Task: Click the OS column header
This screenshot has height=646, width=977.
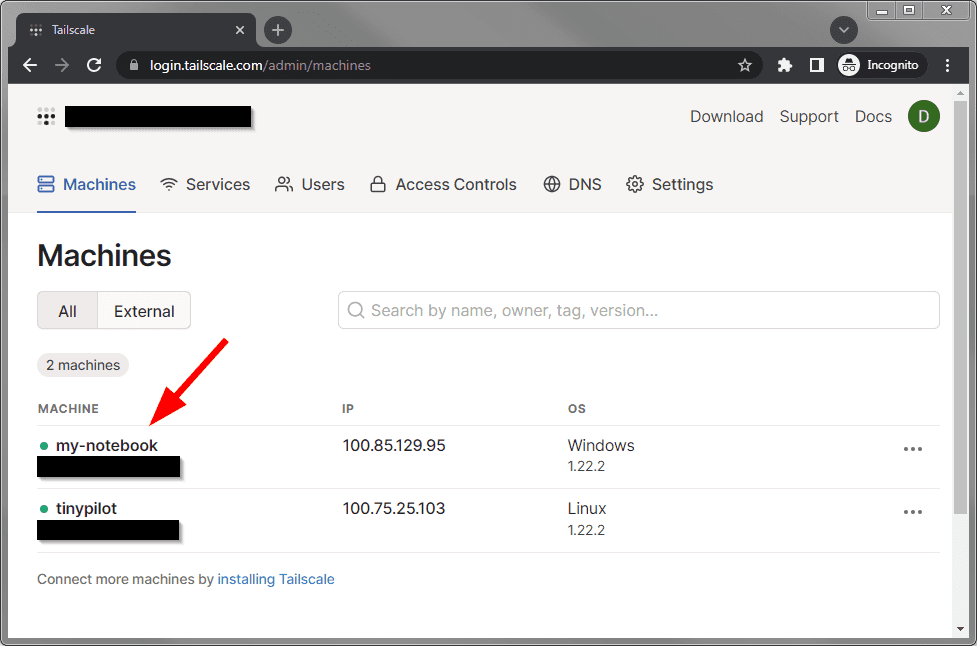Action: coord(576,409)
